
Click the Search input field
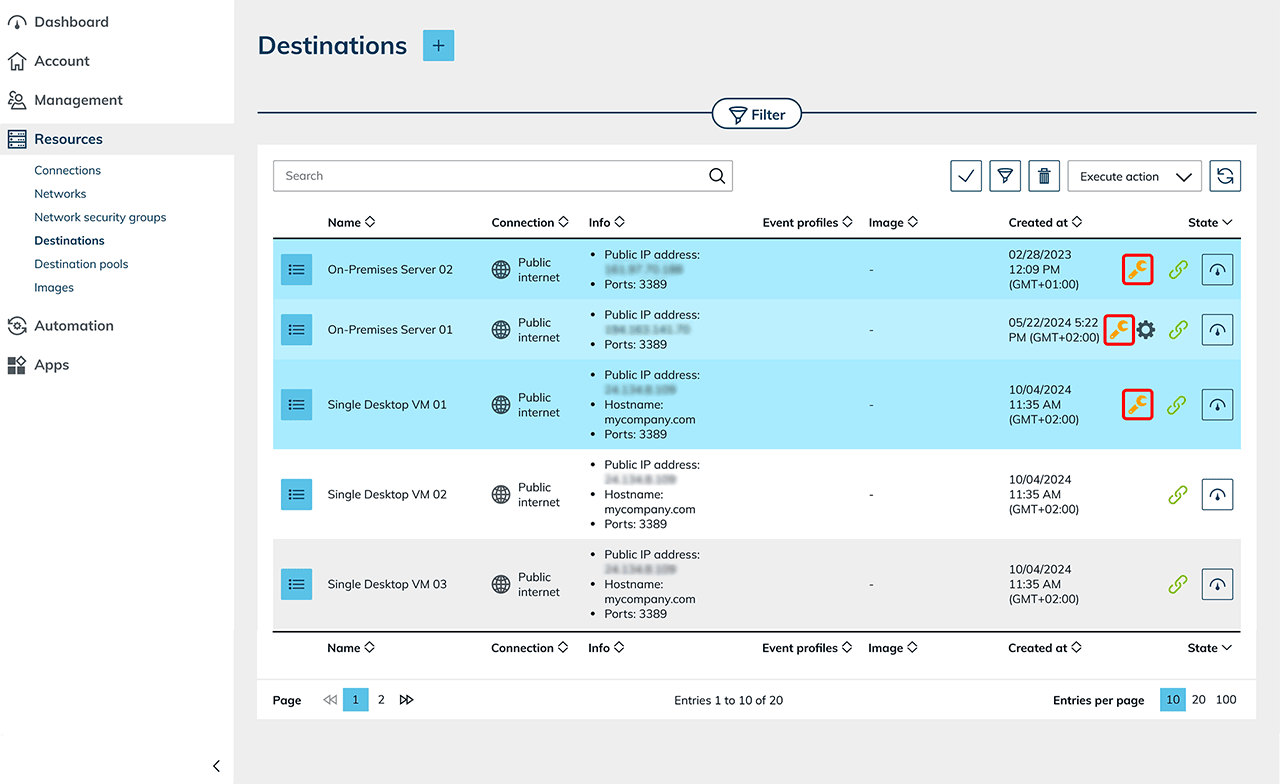[490, 176]
